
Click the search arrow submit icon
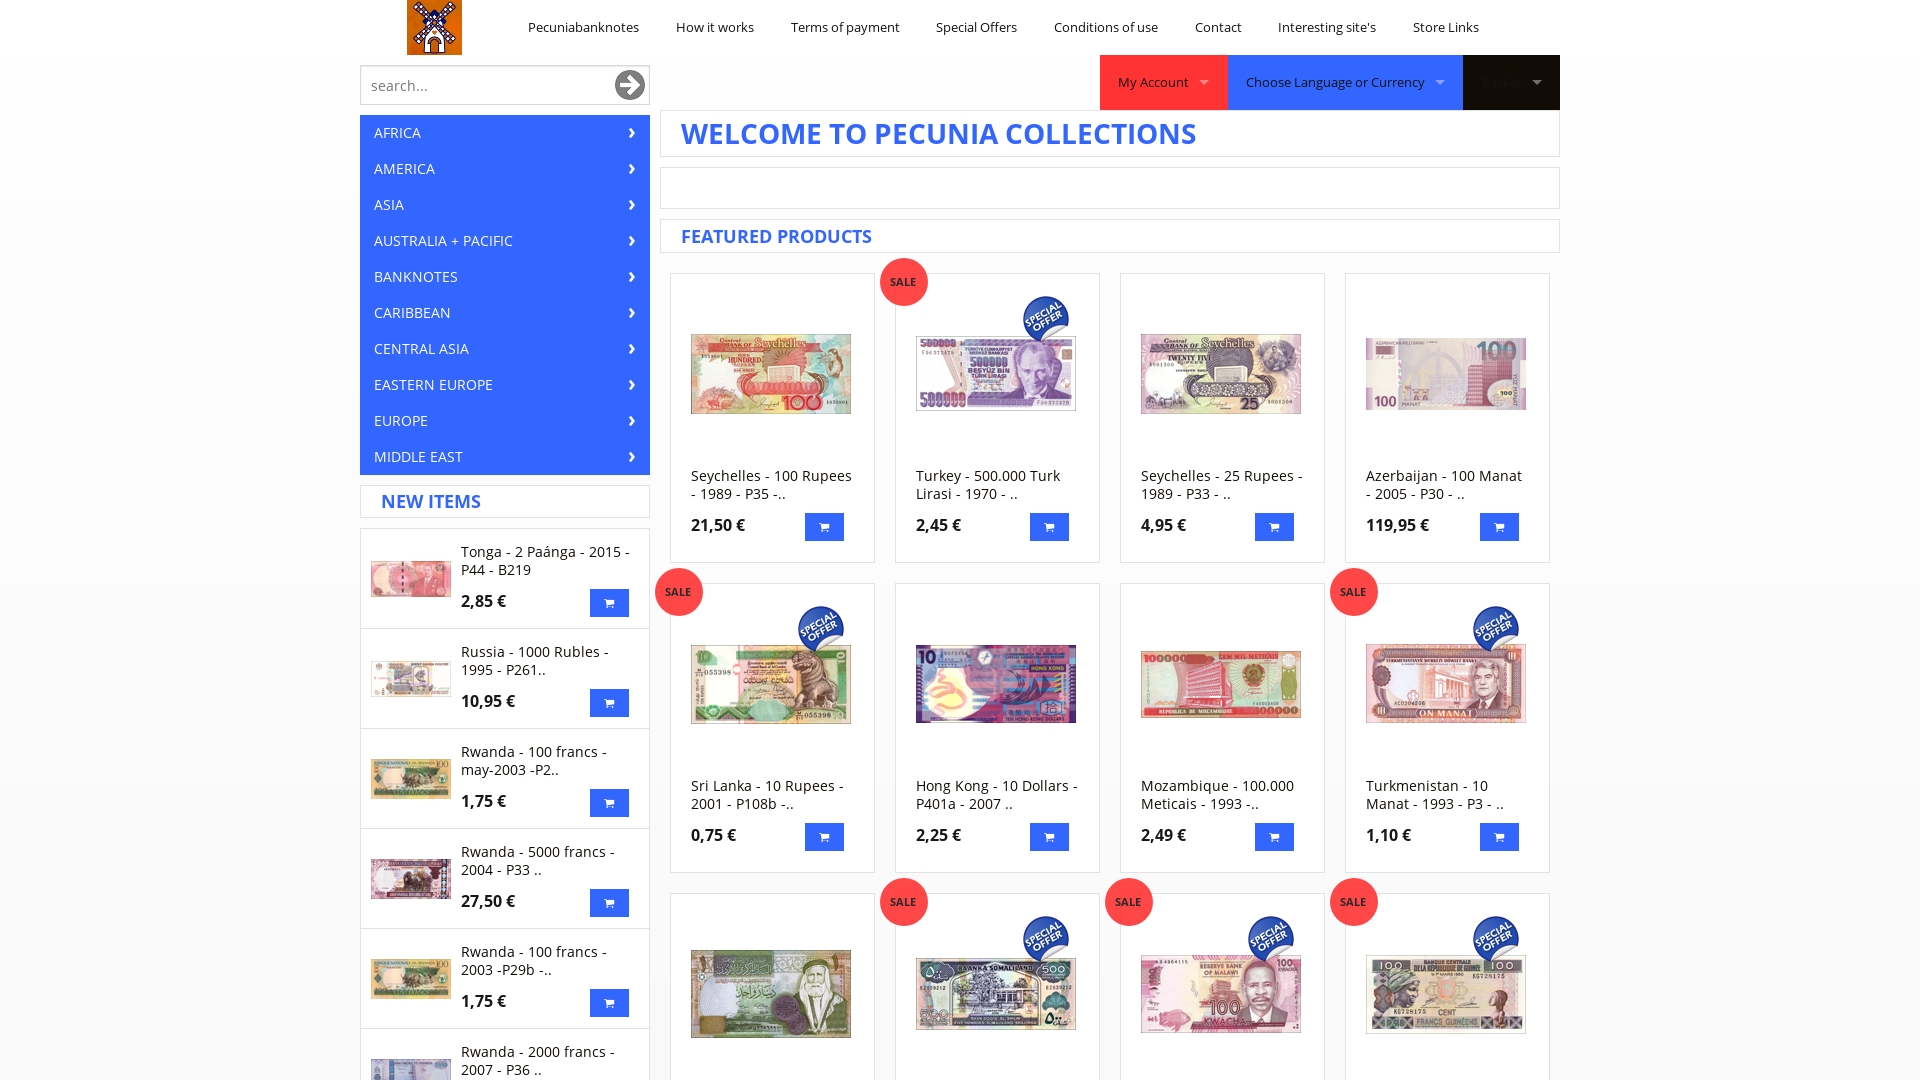tap(629, 85)
